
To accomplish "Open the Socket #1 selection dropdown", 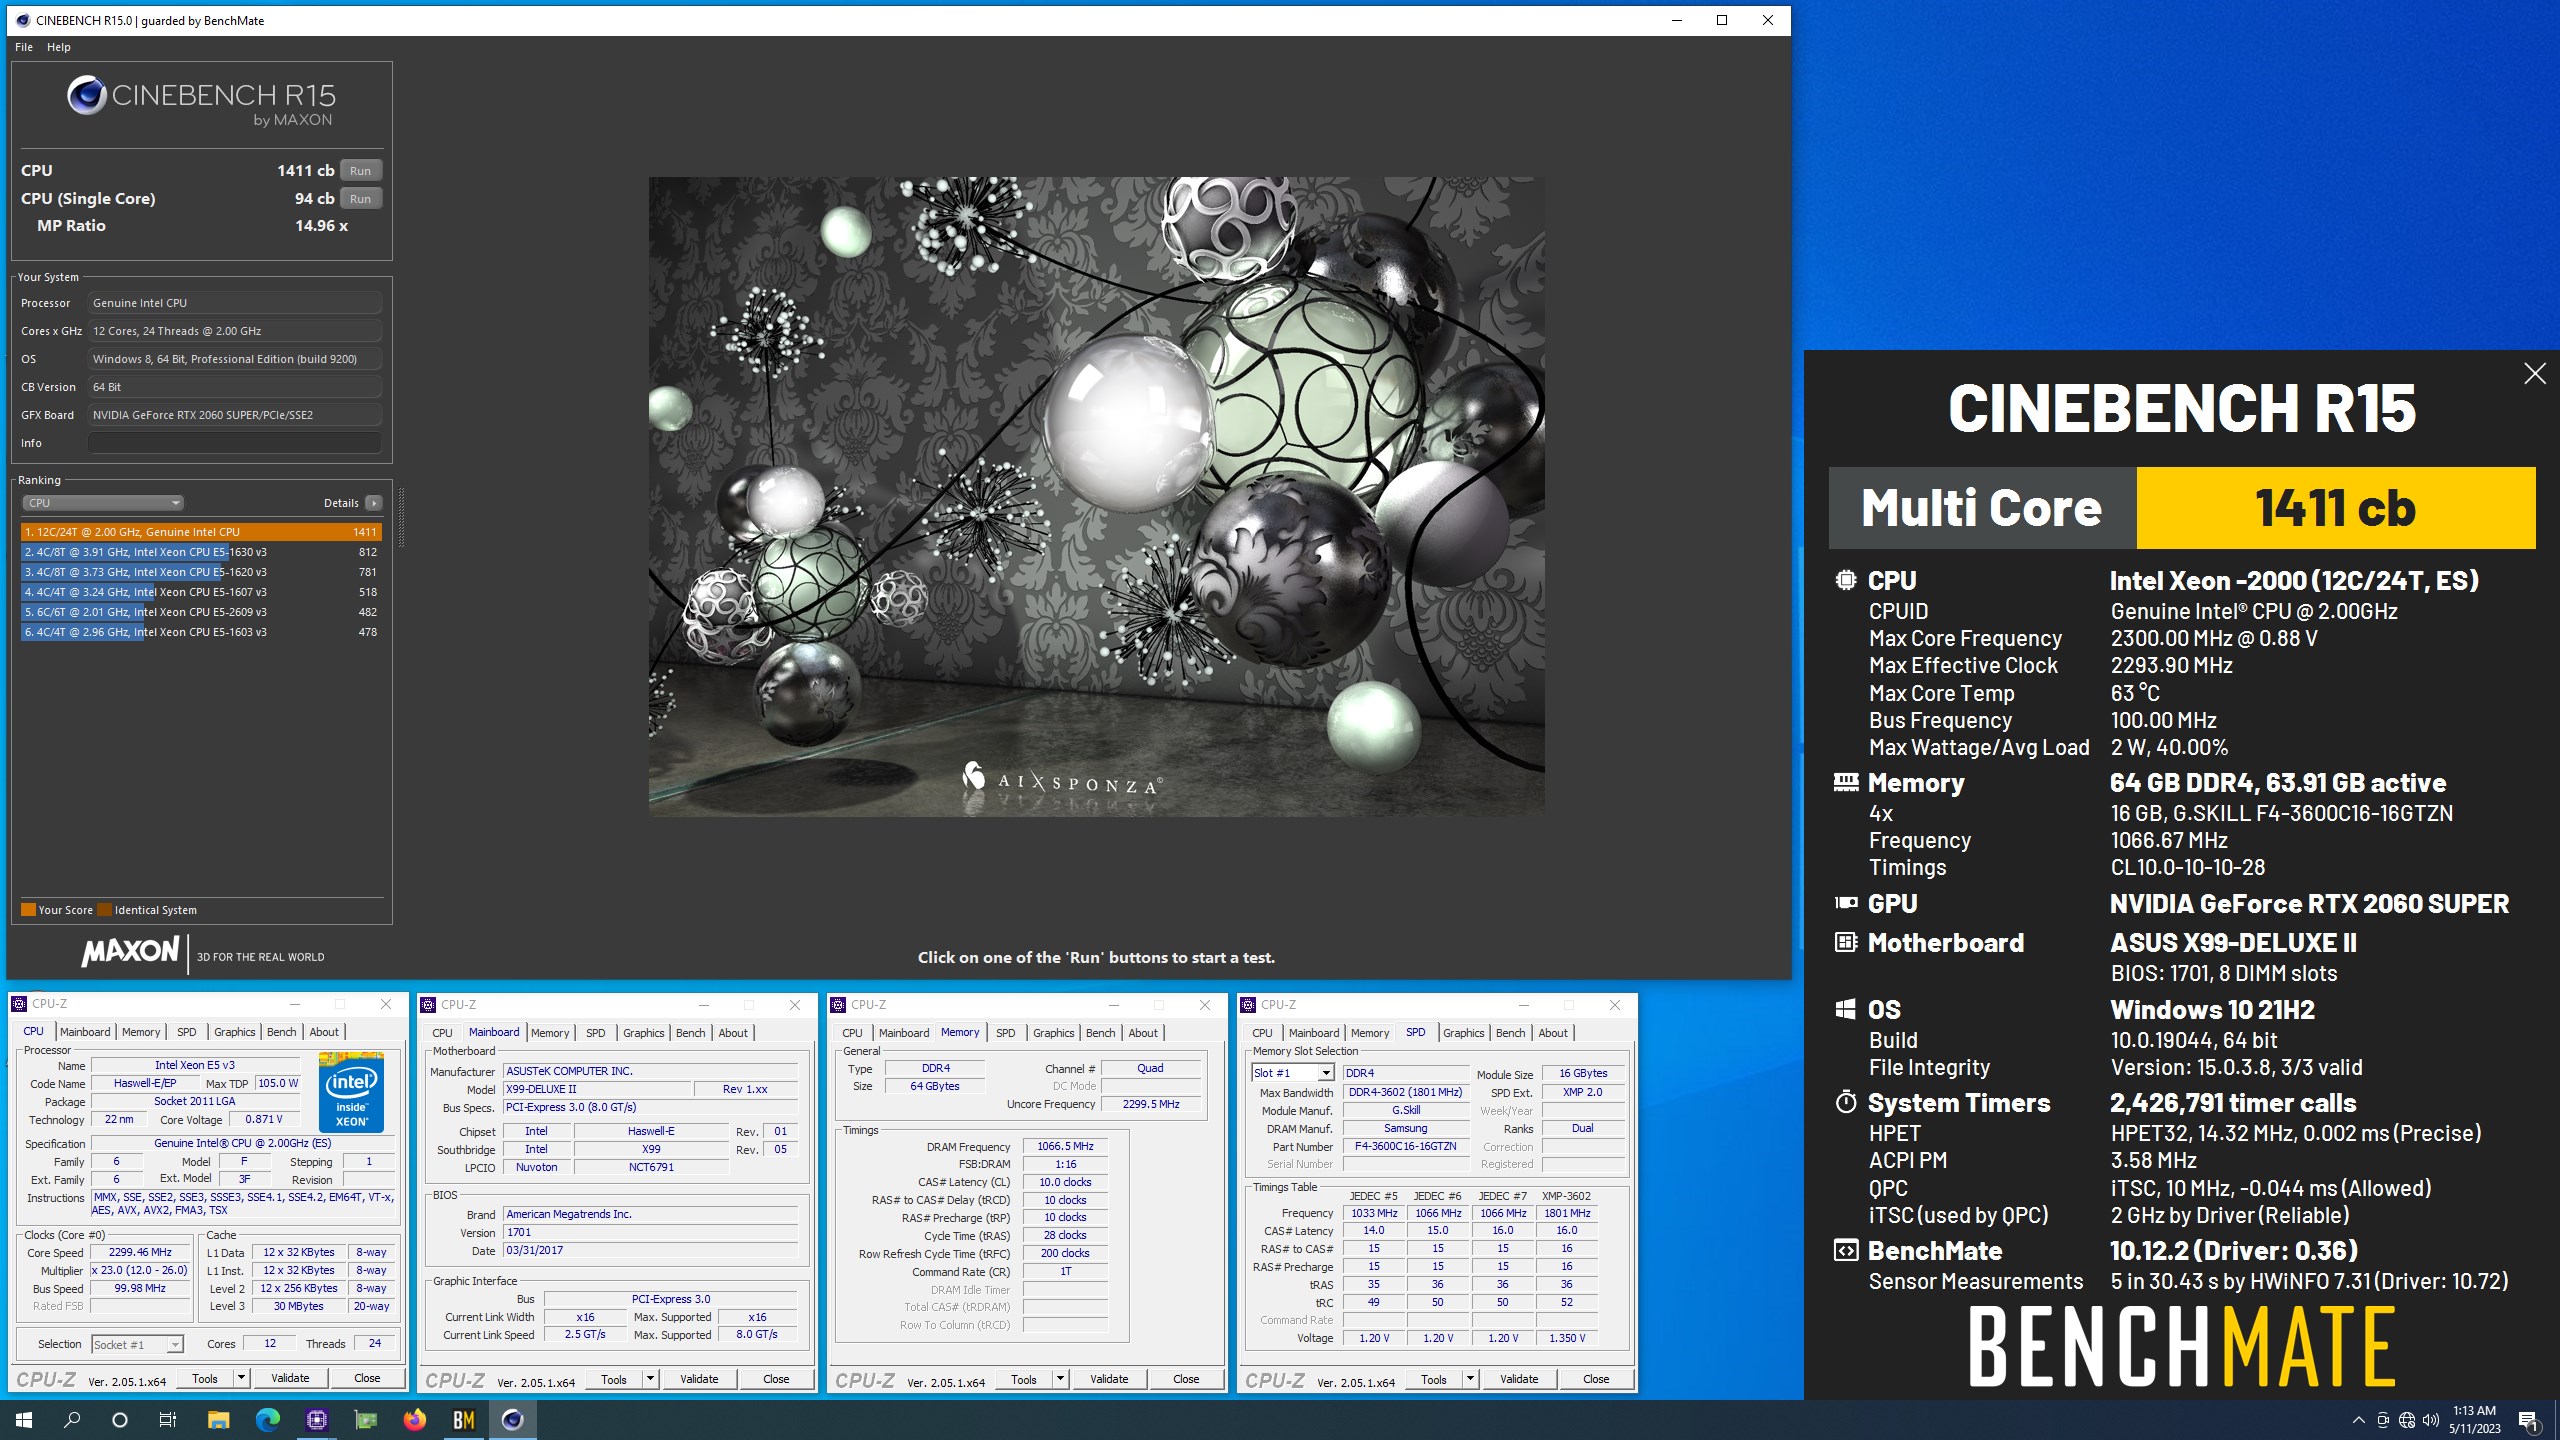I will click(137, 1345).
